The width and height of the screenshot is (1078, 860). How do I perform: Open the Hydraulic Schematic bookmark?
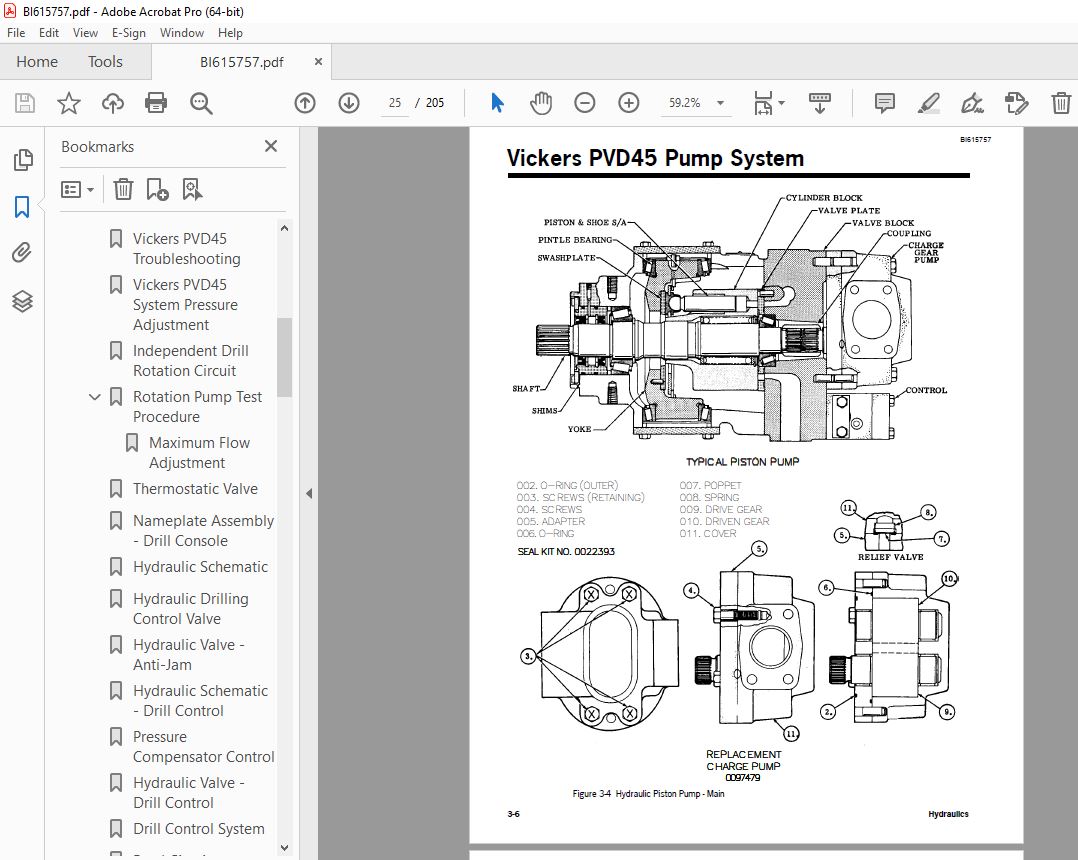200,567
